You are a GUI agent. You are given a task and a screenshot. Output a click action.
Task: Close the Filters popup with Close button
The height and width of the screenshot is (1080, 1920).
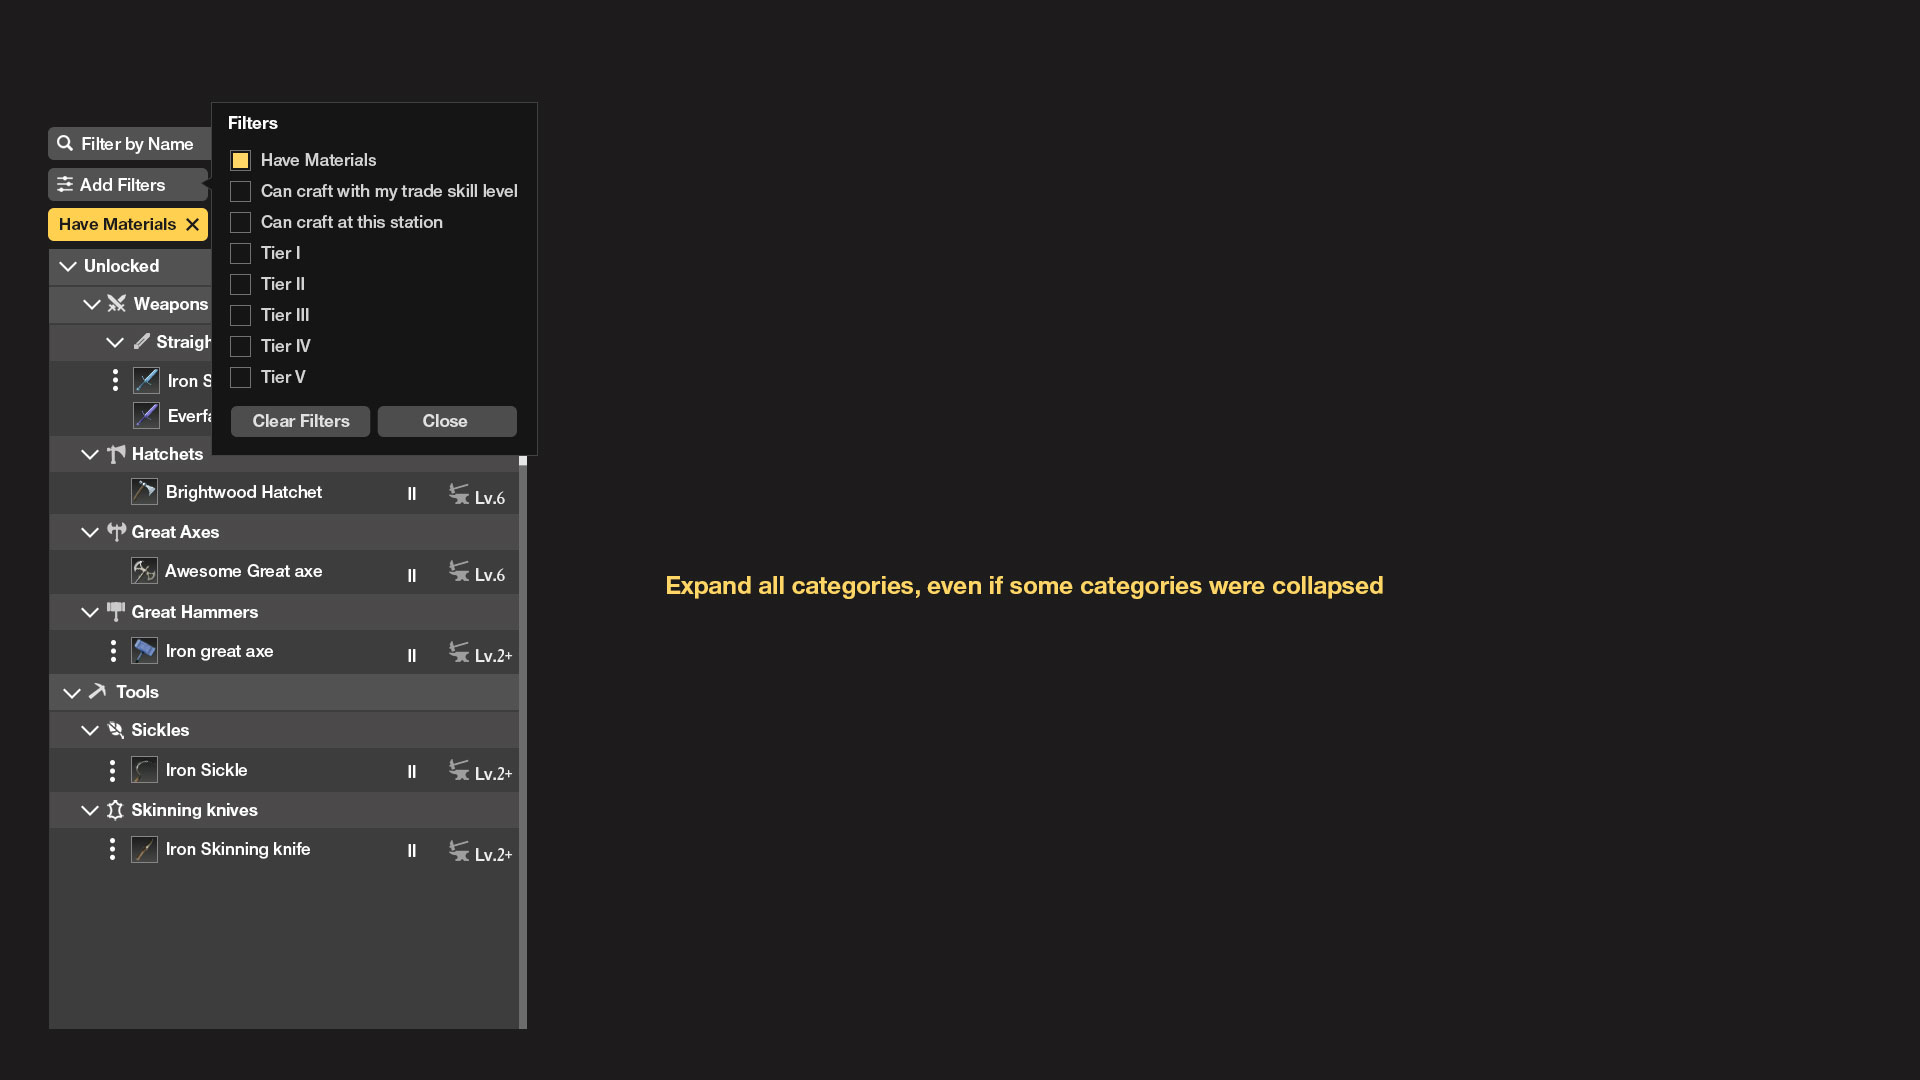click(446, 421)
